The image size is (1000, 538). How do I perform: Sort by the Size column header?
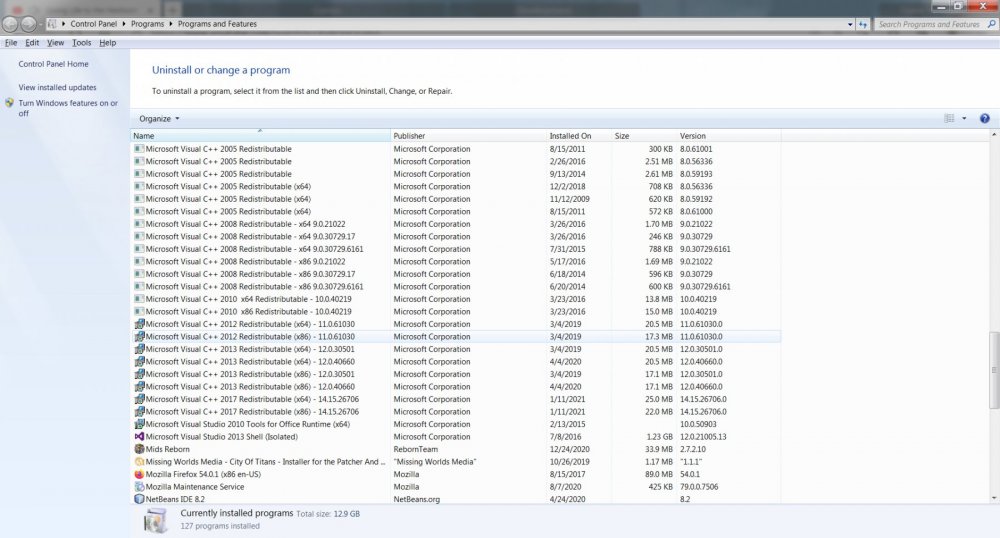(x=643, y=136)
